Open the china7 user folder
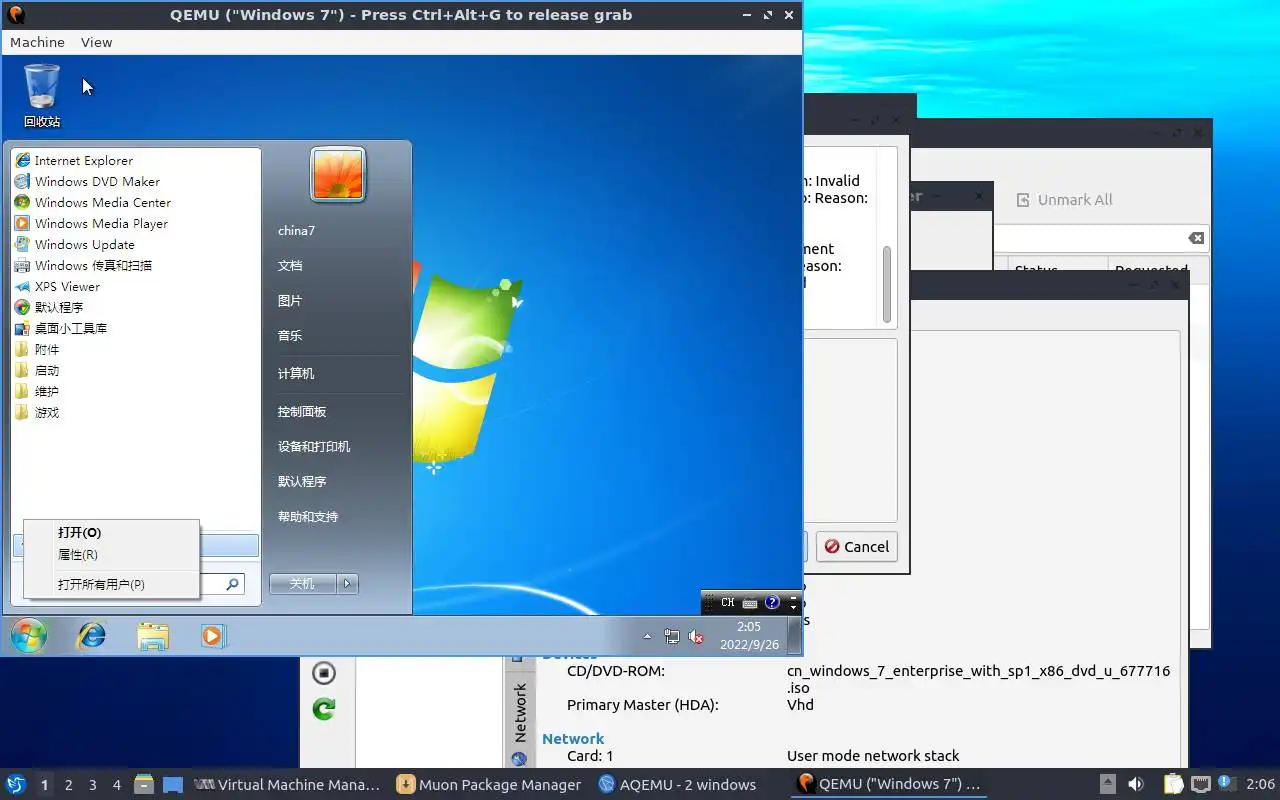 pos(296,230)
